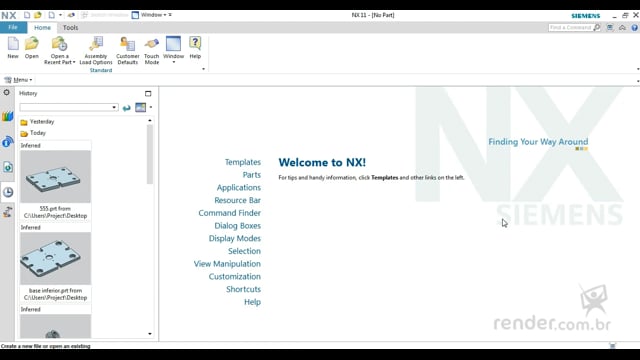Click the quick access Open folder icon
Viewport: 640px width, 360px height.
(x=38, y=15)
